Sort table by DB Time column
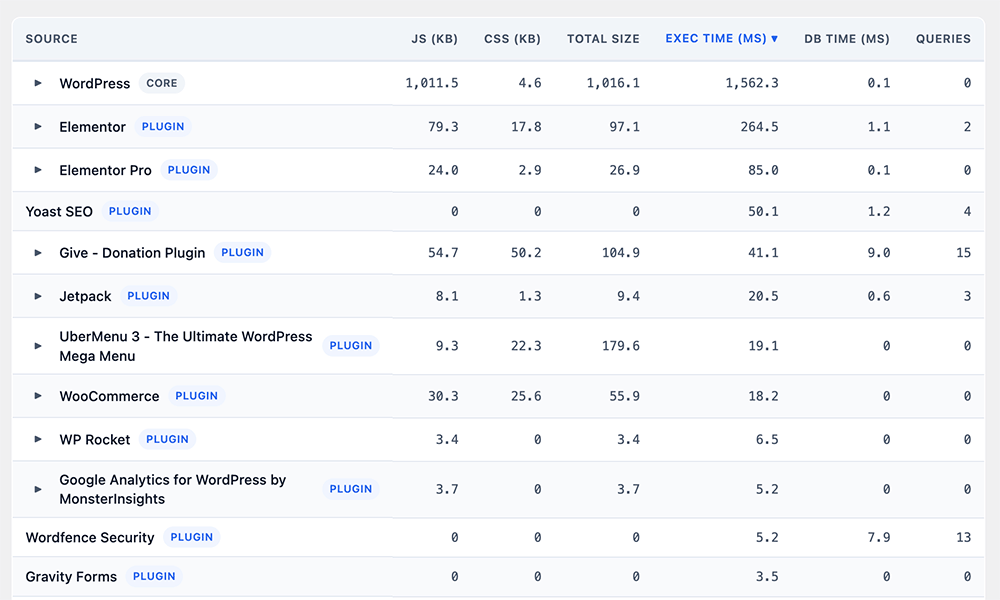 [x=846, y=39]
